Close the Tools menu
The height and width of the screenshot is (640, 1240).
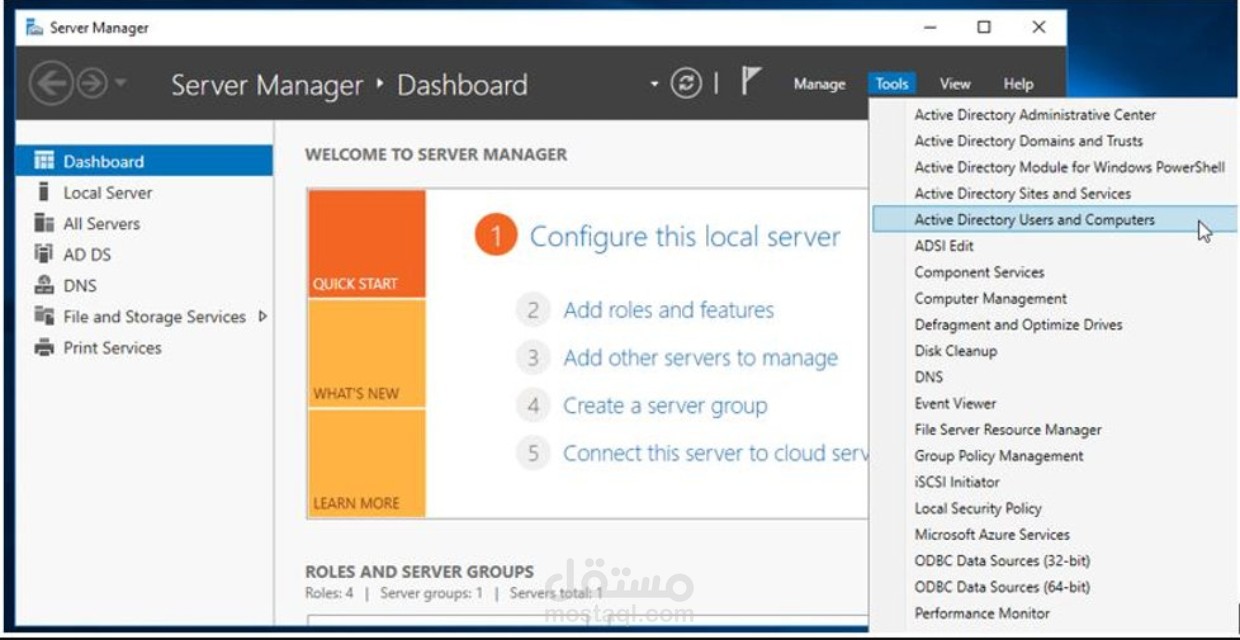pyautogui.click(x=892, y=84)
